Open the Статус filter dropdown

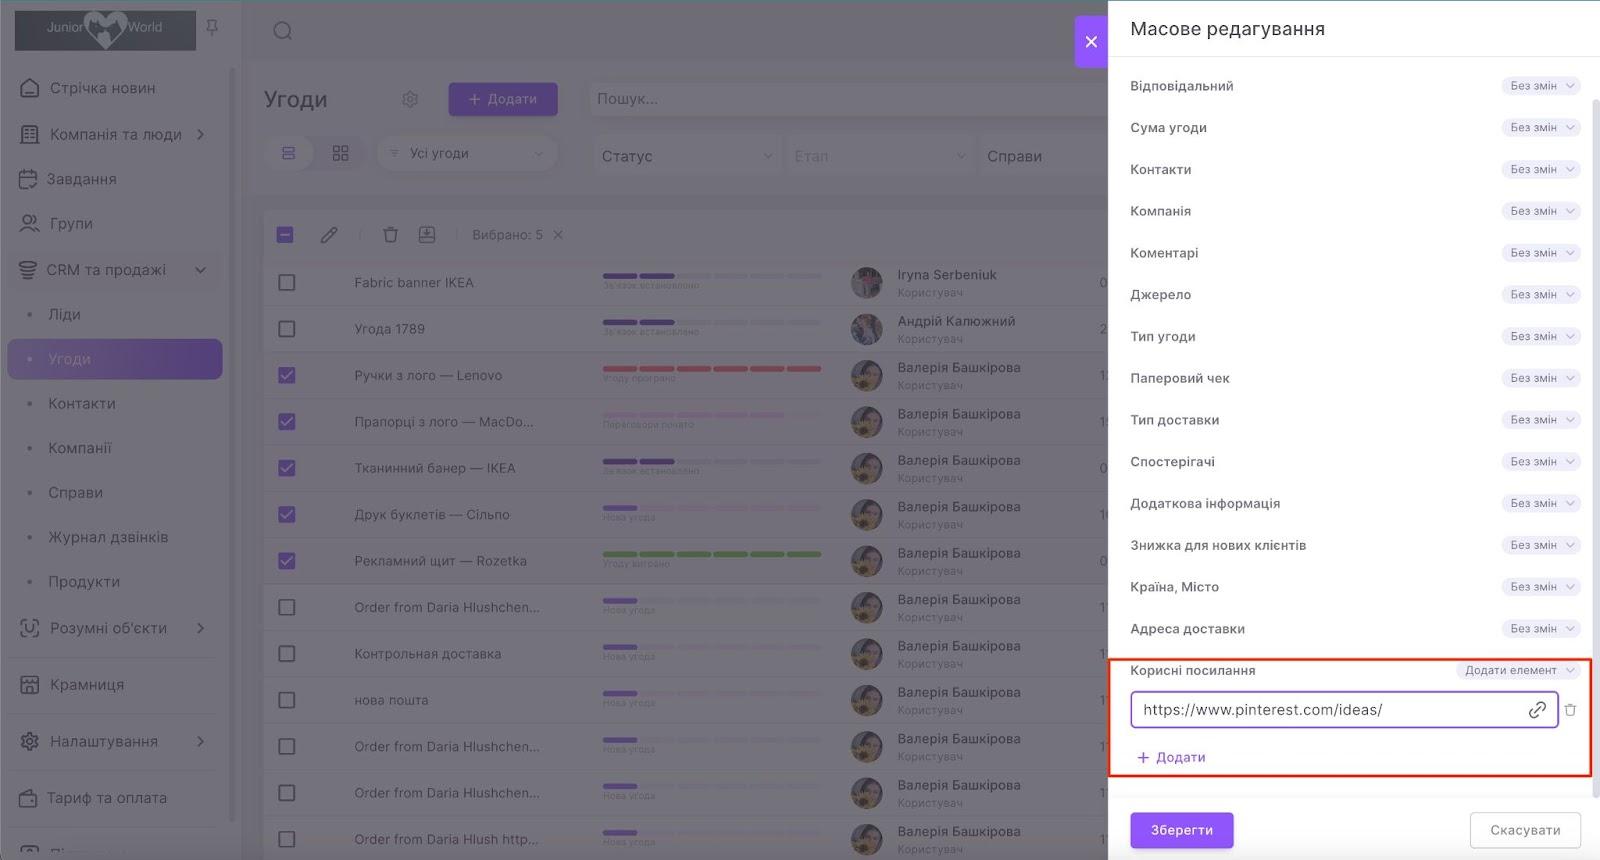tap(686, 156)
